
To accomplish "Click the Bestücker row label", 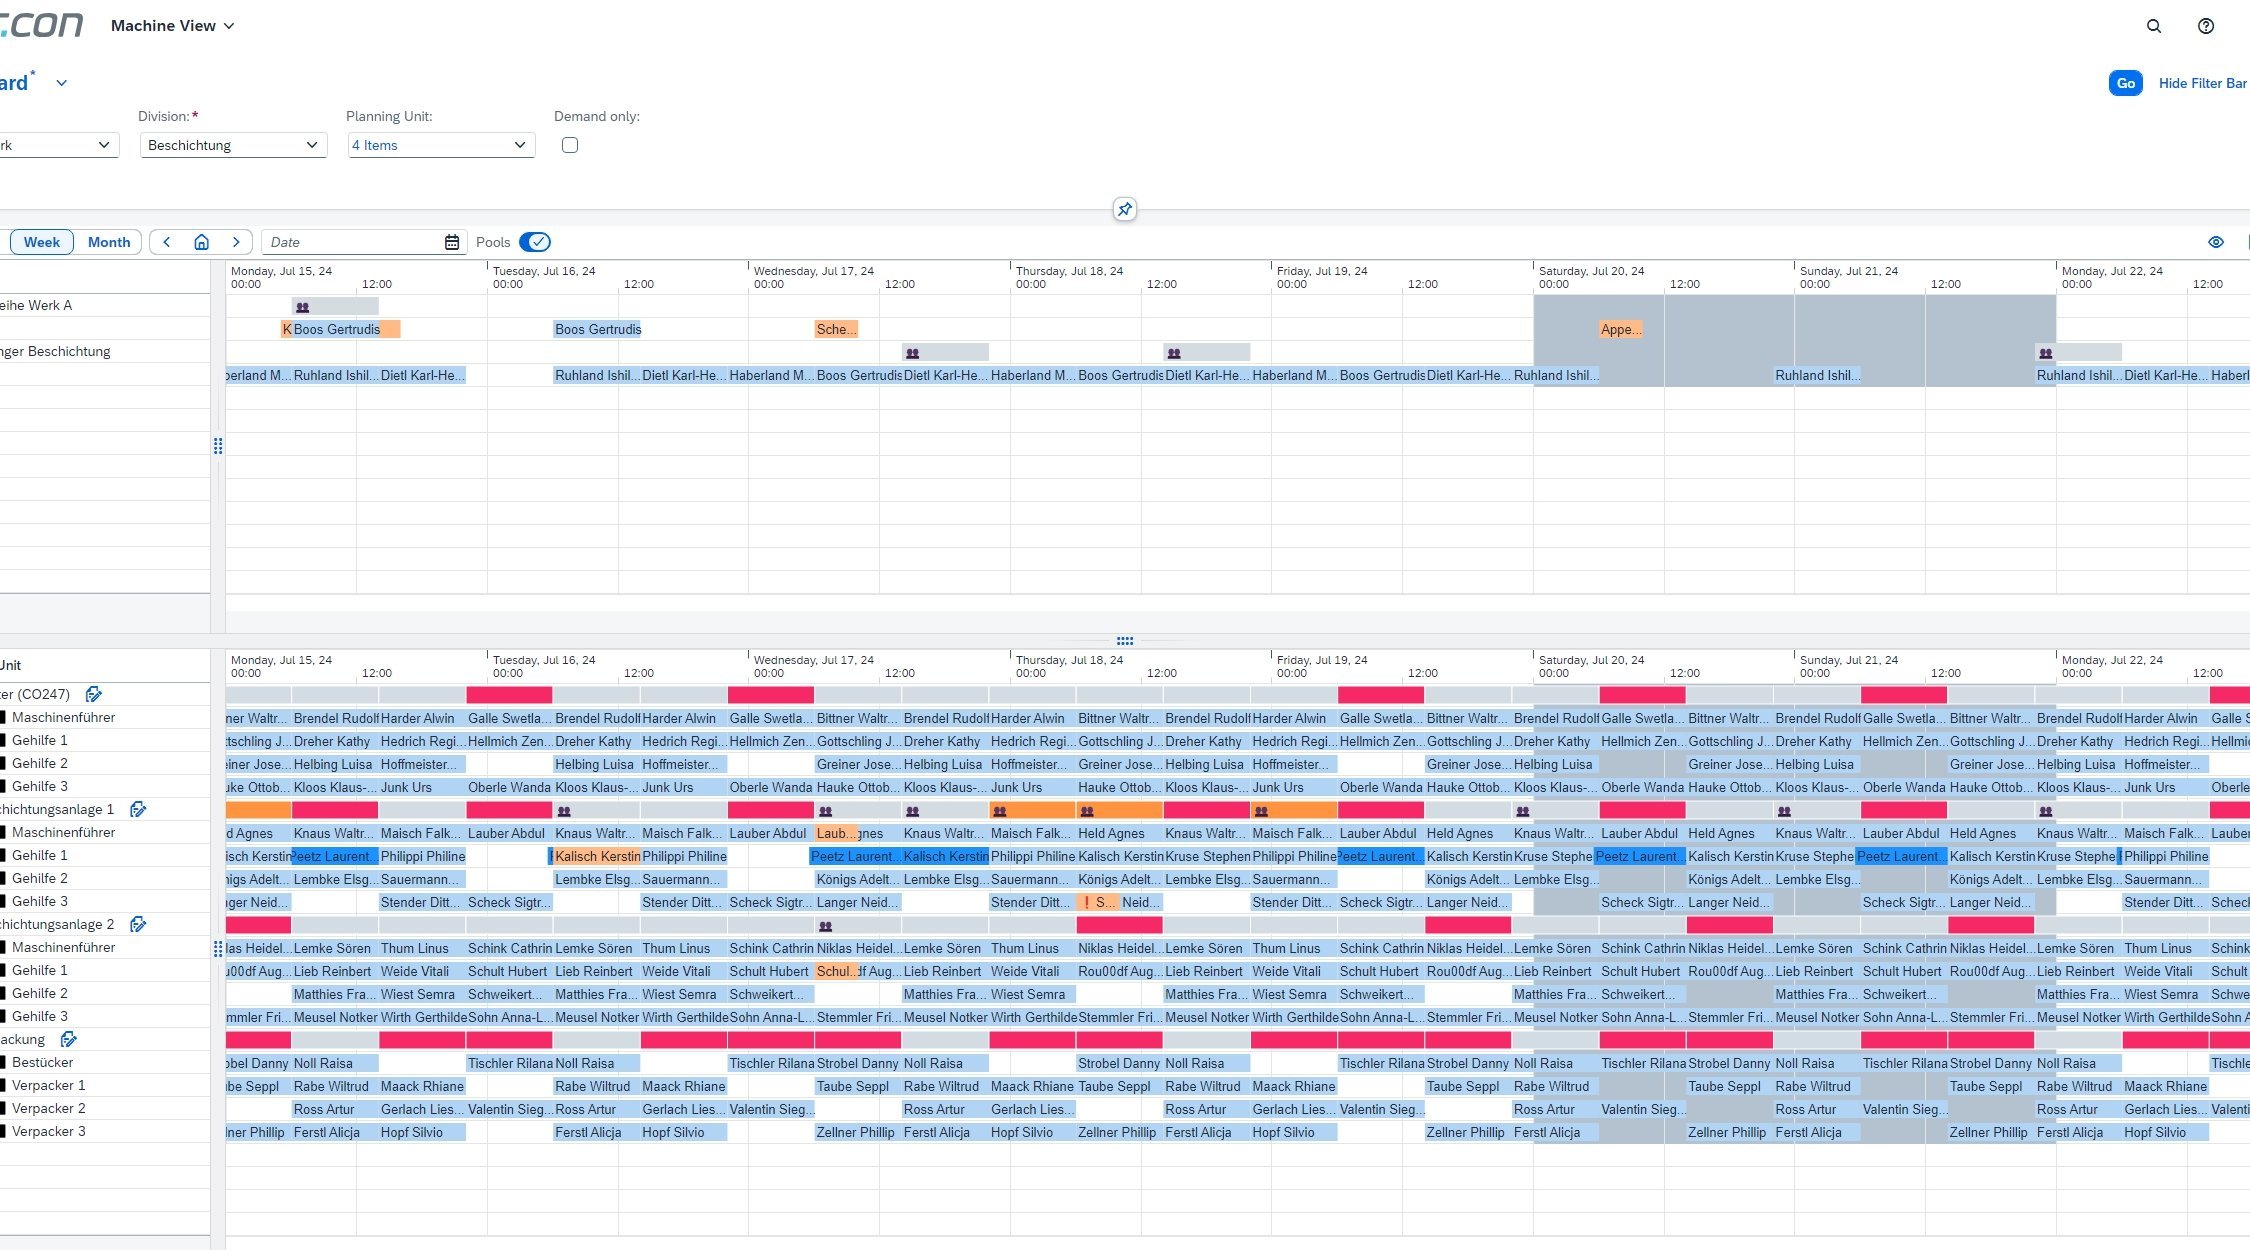I will [x=42, y=1062].
